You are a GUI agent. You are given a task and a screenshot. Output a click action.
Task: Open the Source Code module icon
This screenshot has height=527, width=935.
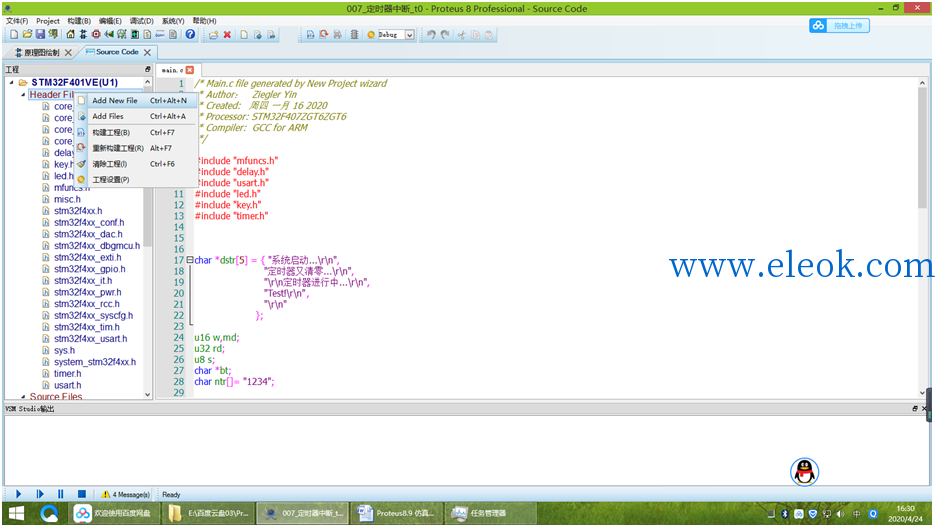[160, 35]
